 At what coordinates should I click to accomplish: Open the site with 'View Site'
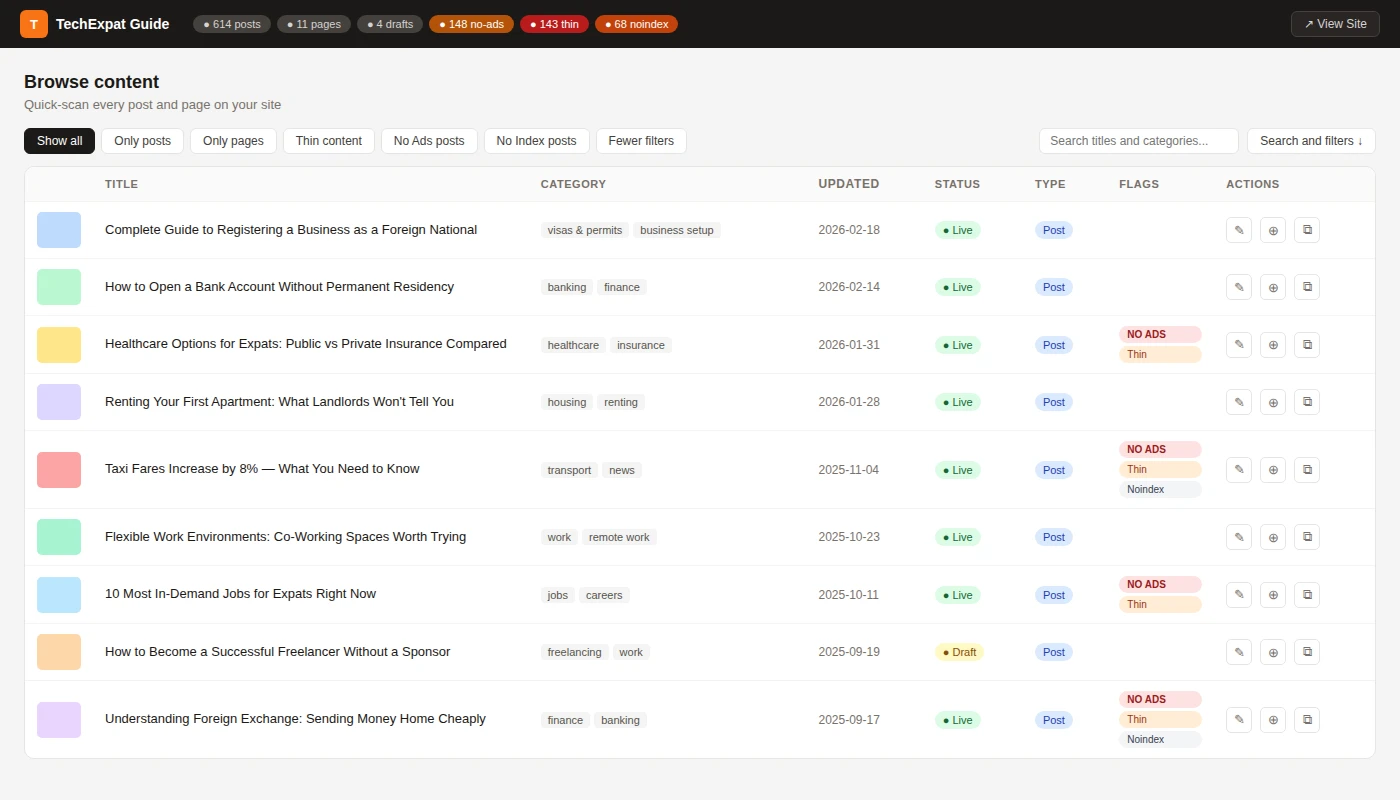point(1335,23)
